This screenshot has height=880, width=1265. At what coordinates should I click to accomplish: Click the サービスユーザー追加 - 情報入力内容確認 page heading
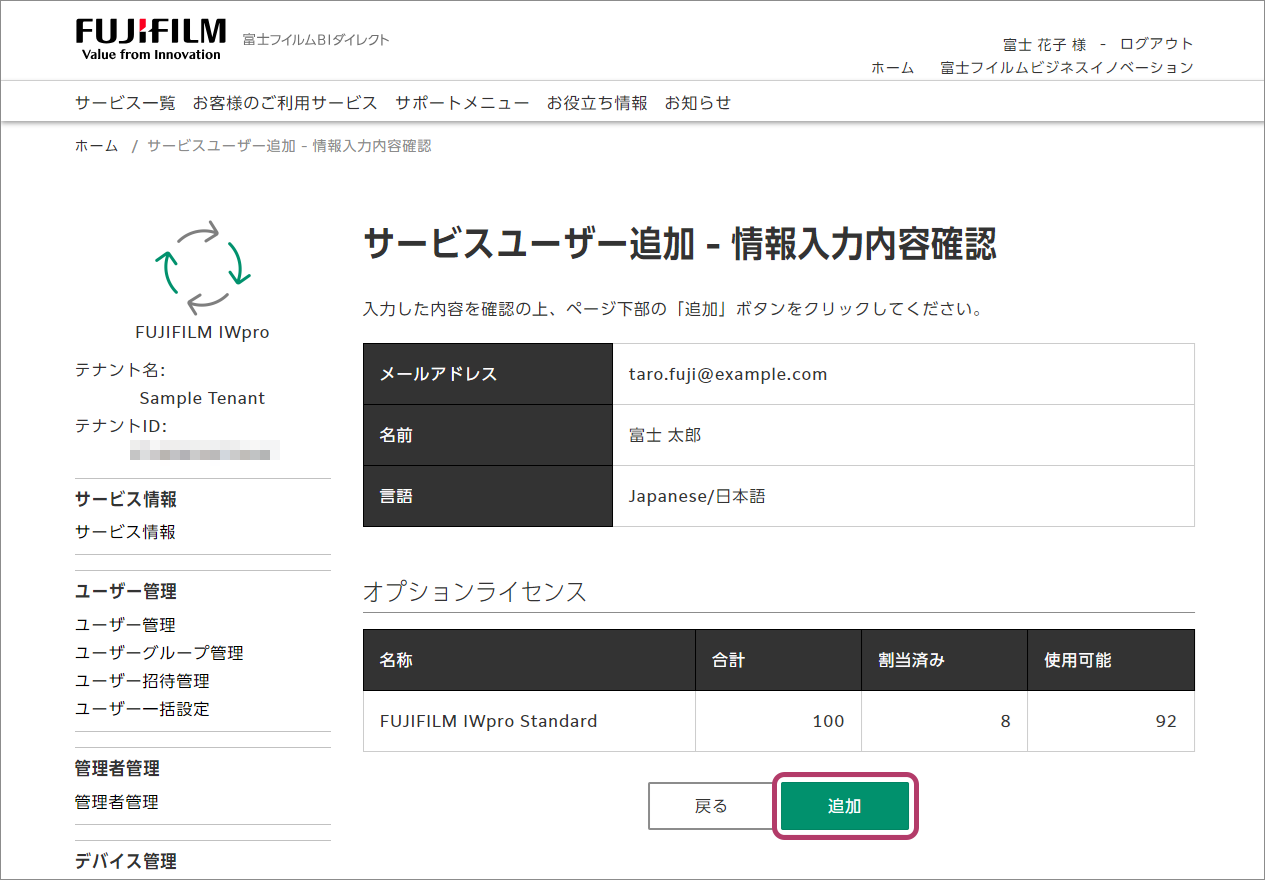[680, 244]
